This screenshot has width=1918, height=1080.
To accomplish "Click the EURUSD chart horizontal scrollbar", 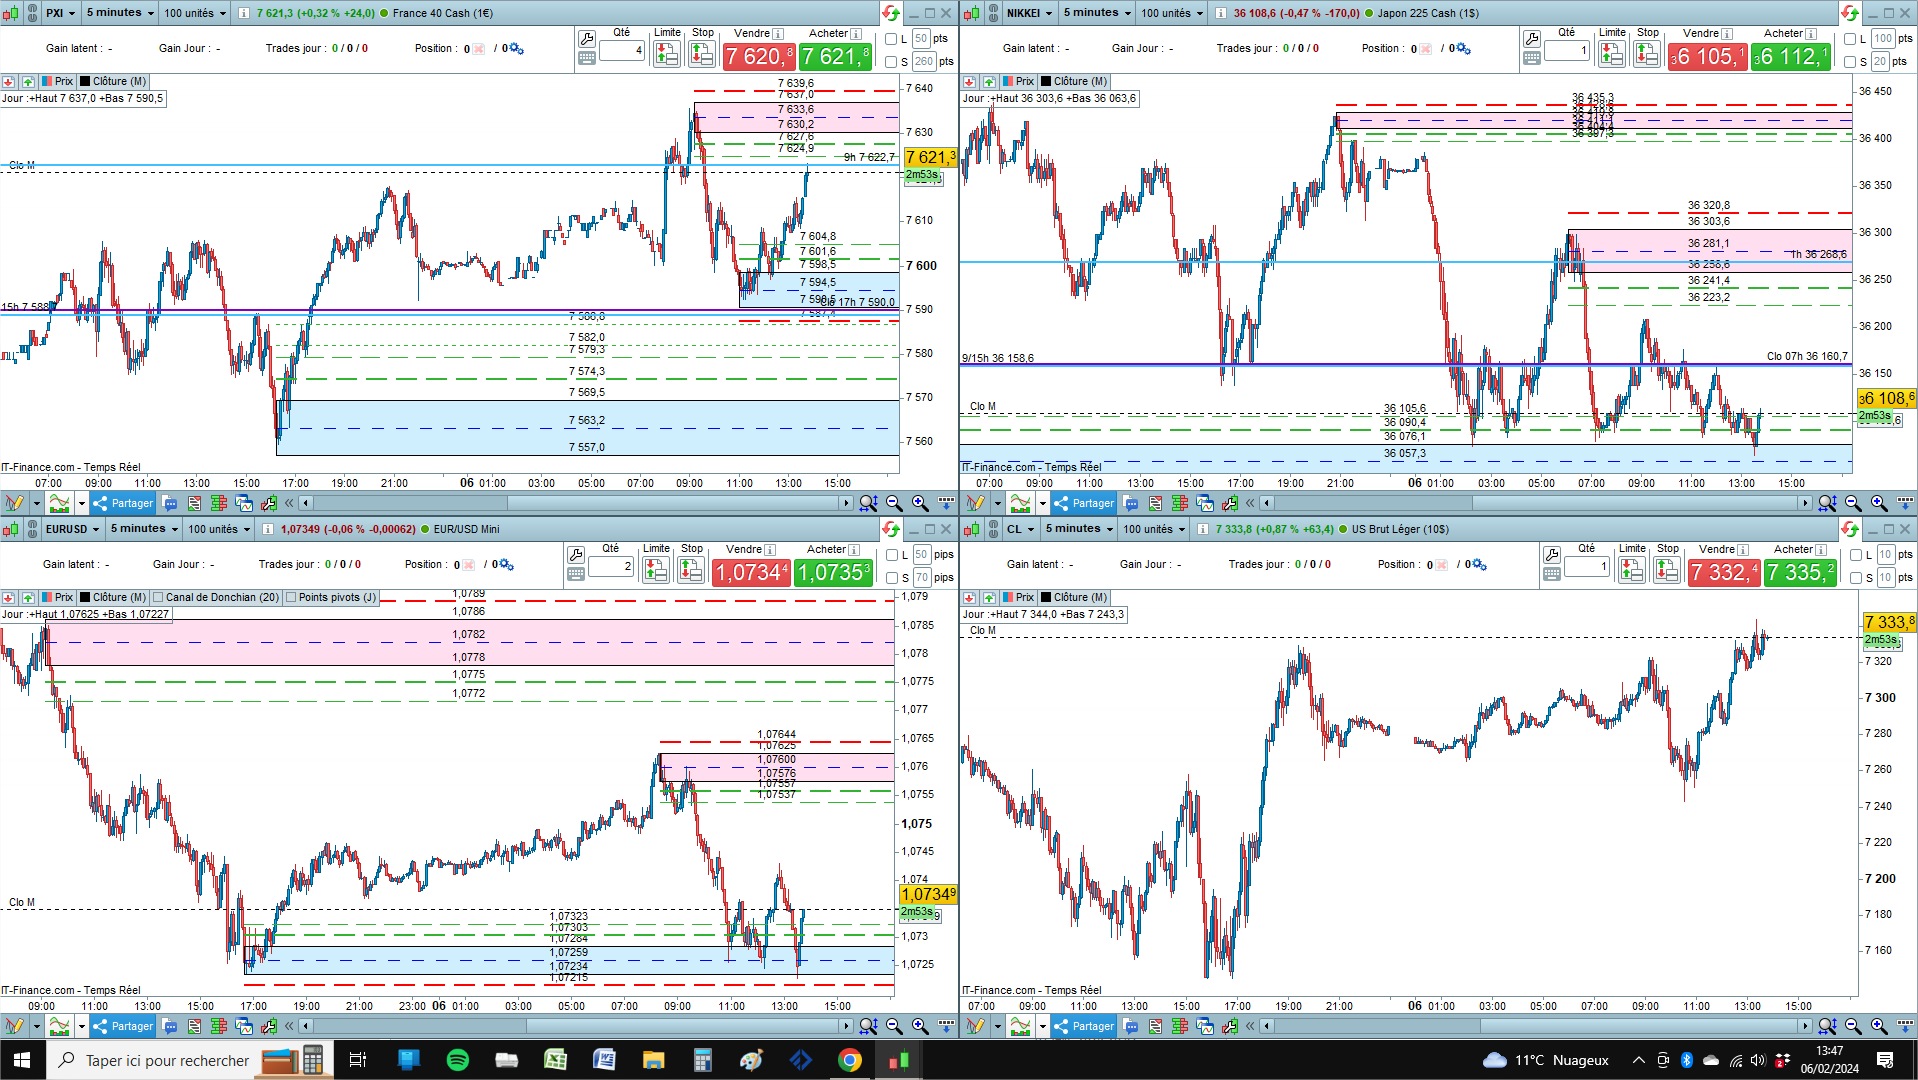I will pos(576,1026).
